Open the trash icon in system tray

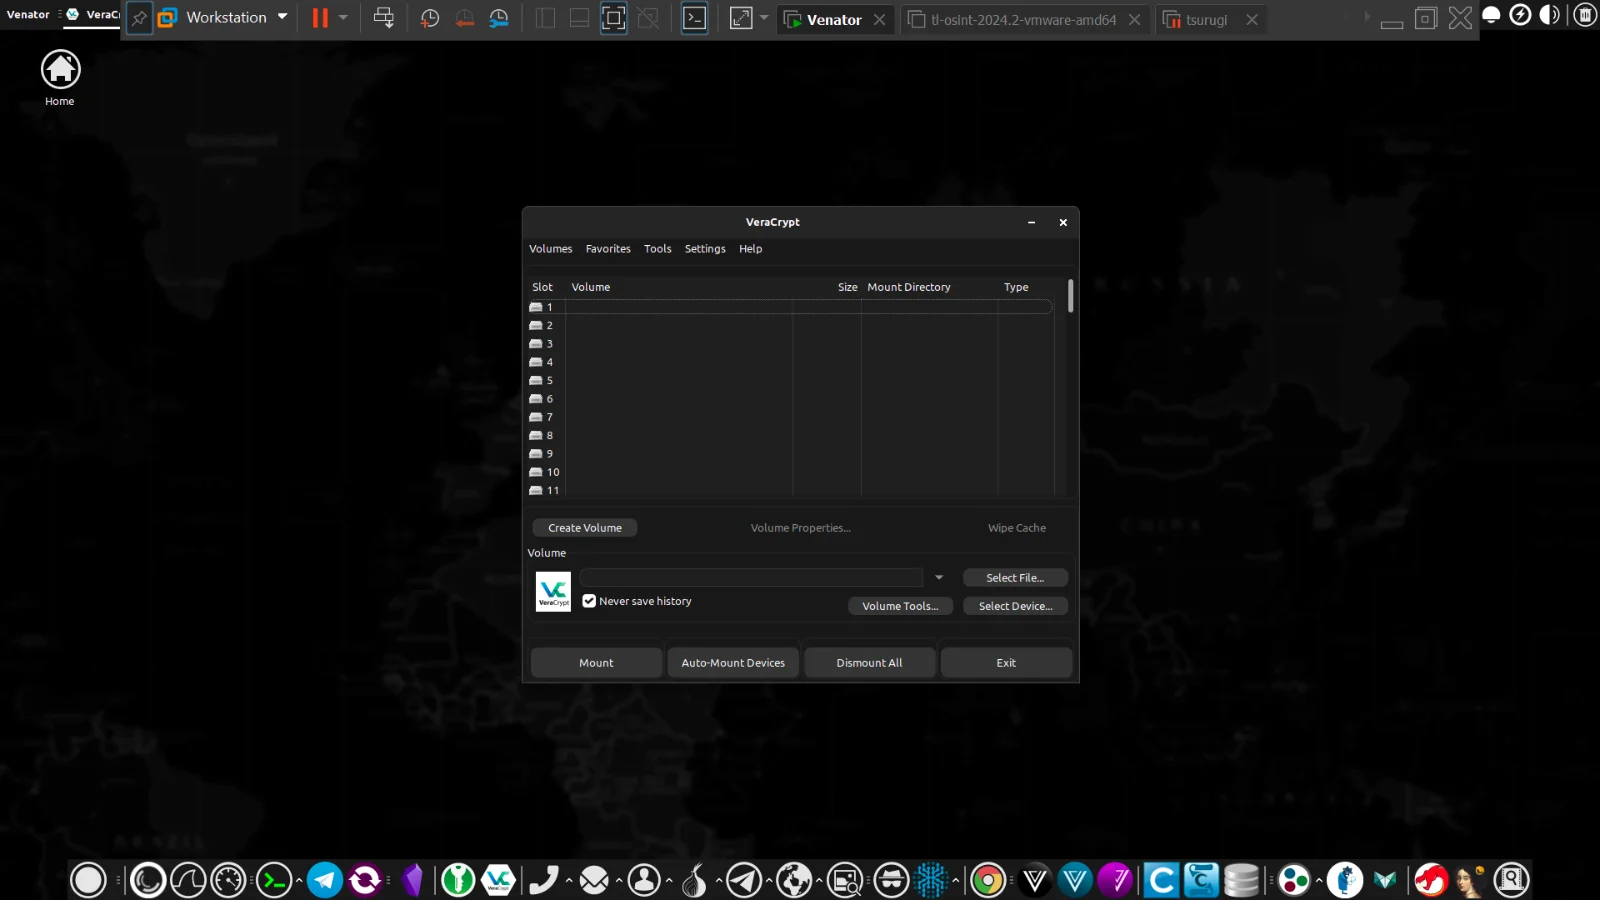(x=1585, y=15)
